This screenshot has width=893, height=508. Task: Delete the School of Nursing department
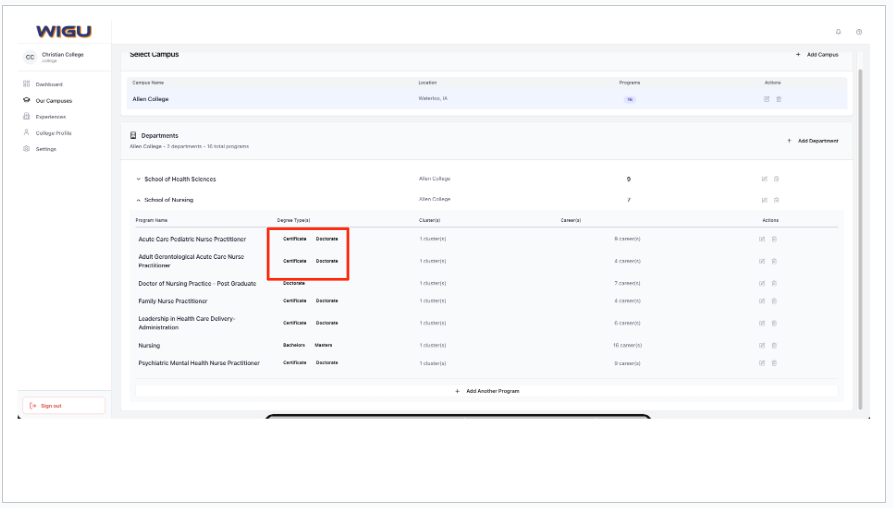pyautogui.click(x=776, y=200)
